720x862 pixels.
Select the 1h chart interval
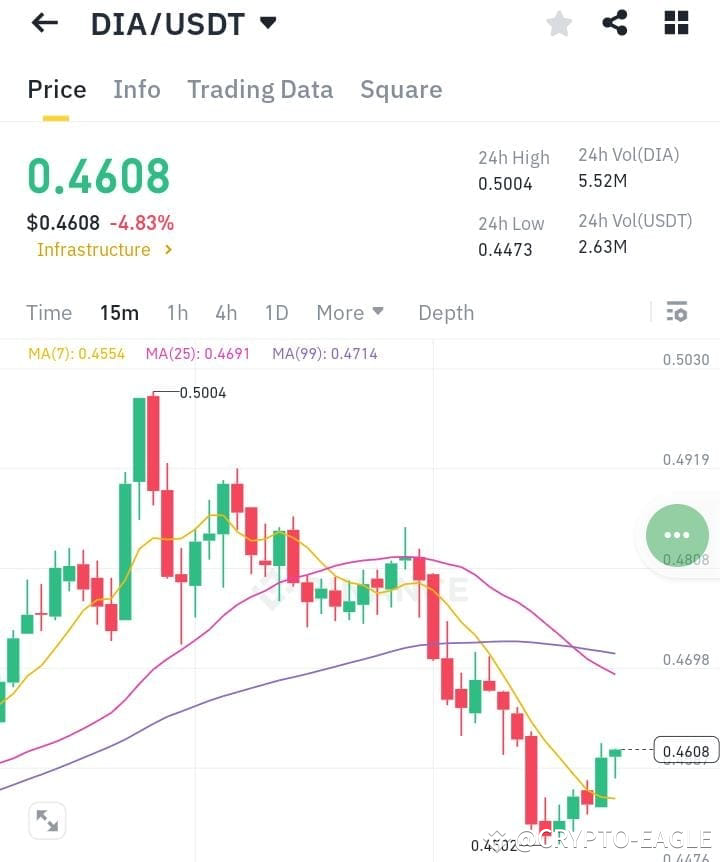click(x=177, y=312)
